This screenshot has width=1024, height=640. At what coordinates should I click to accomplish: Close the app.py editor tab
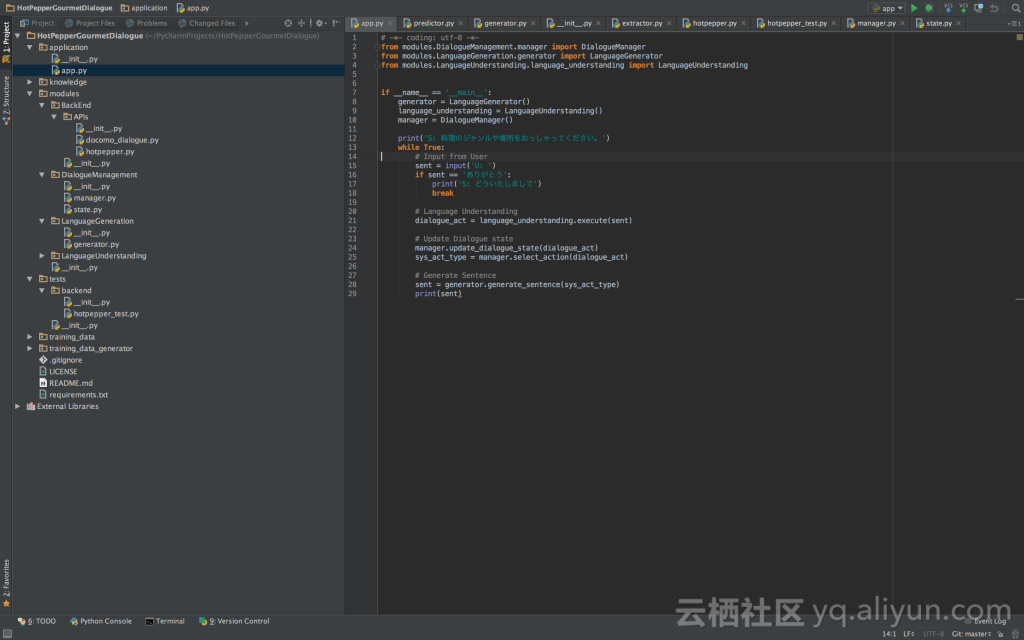[x=390, y=23]
